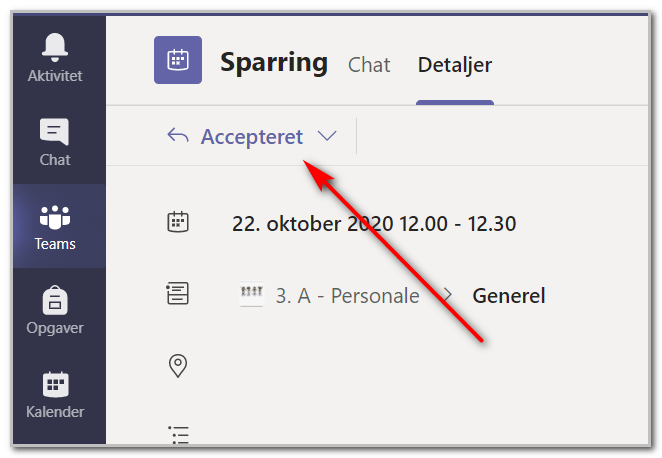Viewport: 662px width, 458px height.
Task: Click chevron between Personale and Generel
Action: 448,295
